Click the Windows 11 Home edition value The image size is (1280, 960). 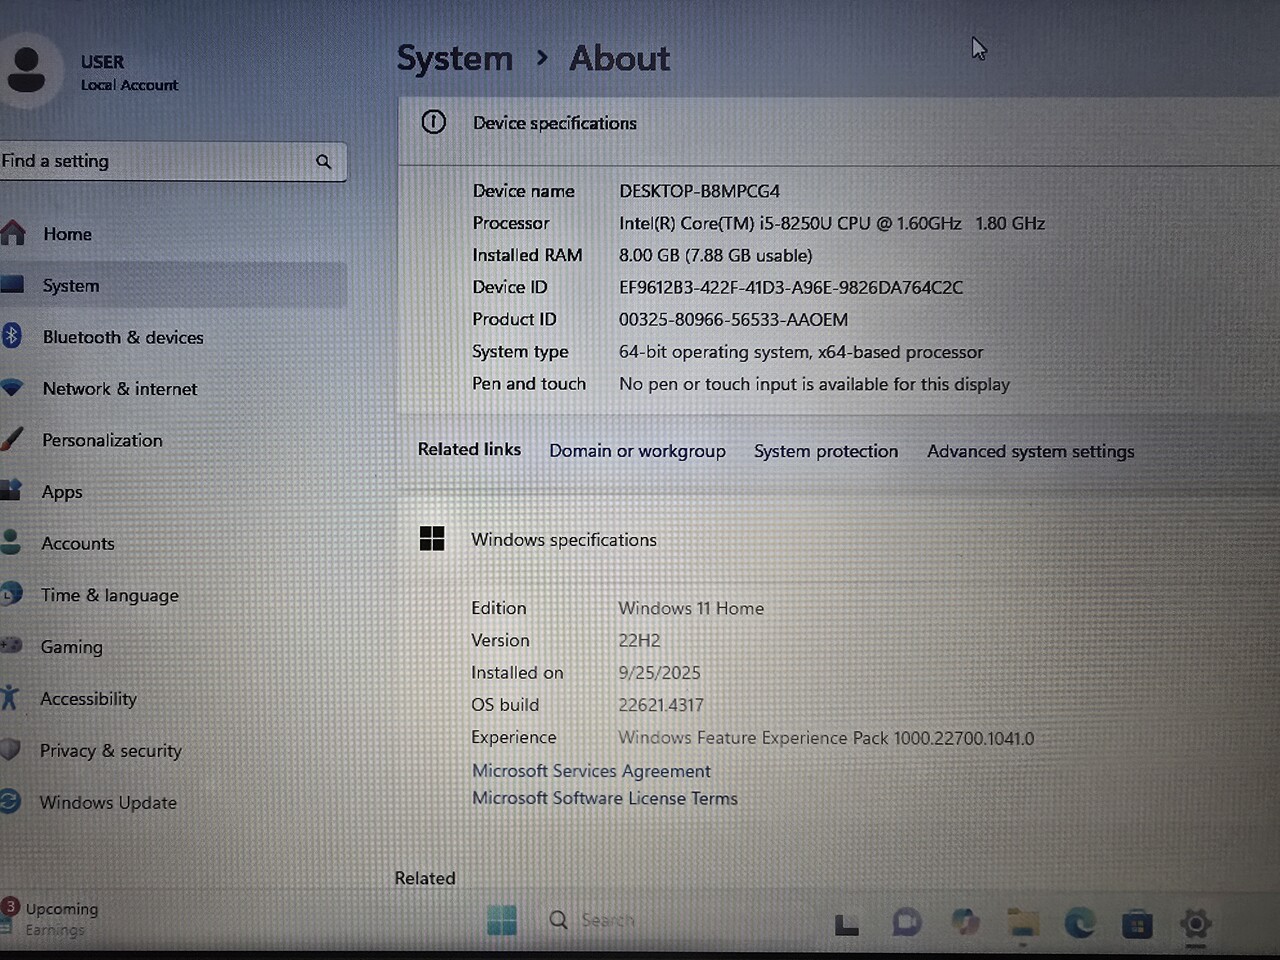[691, 608]
